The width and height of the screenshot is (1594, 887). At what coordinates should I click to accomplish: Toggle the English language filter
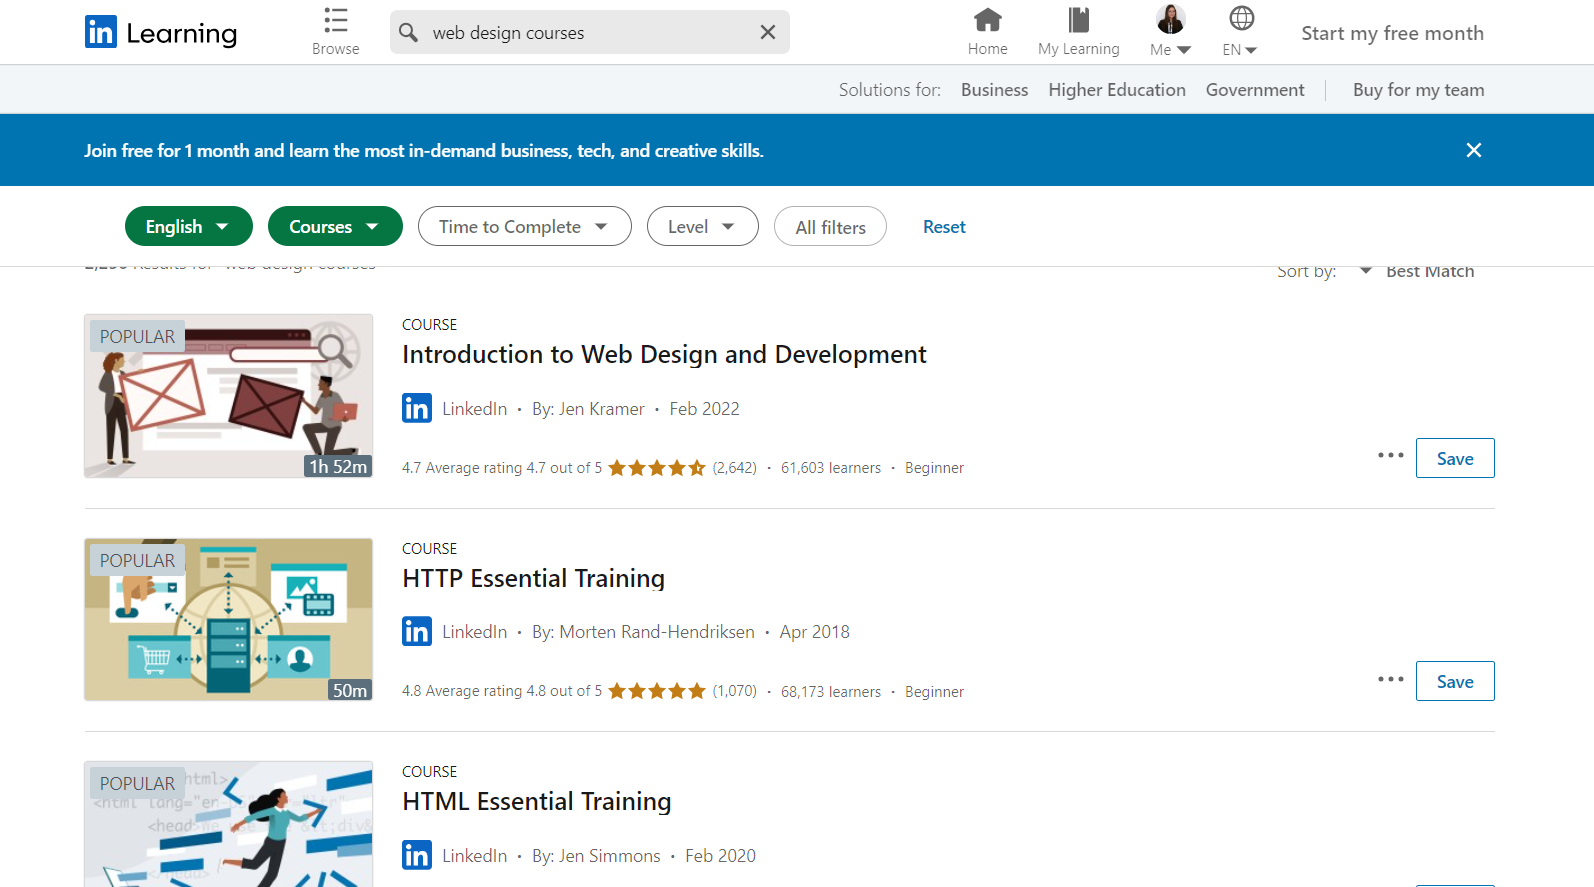click(188, 227)
